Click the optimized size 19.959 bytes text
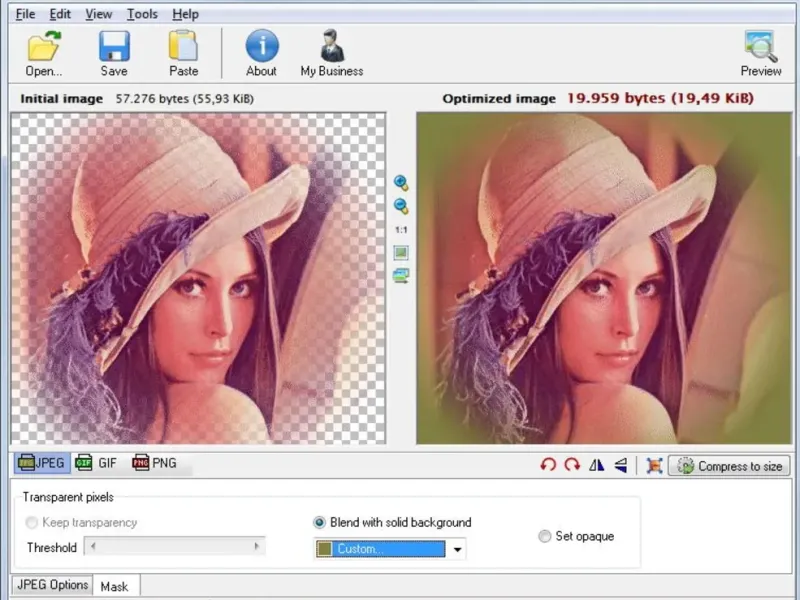800x600 pixels. point(660,98)
